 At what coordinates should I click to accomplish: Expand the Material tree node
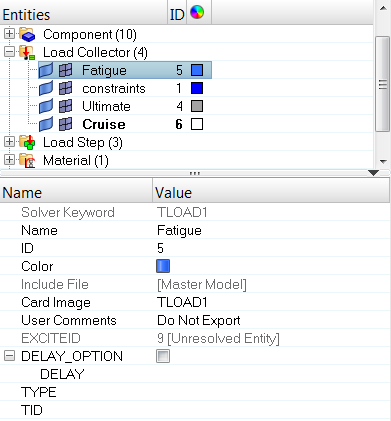pyautogui.click(x=9, y=160)
